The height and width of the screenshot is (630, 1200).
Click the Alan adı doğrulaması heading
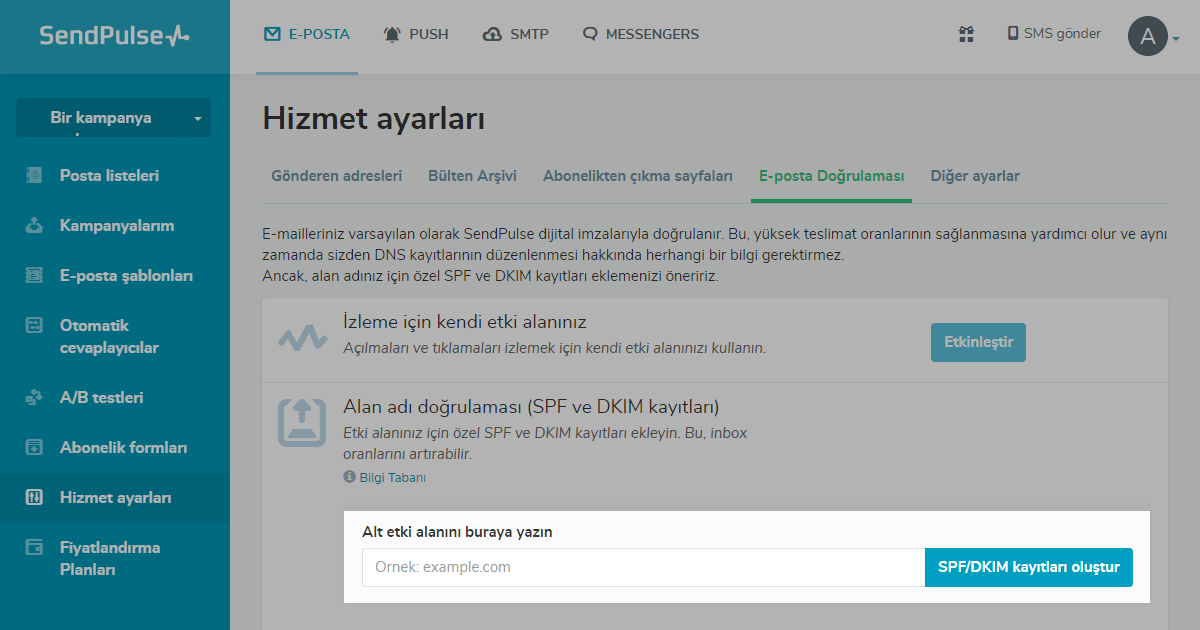[531, 407]
